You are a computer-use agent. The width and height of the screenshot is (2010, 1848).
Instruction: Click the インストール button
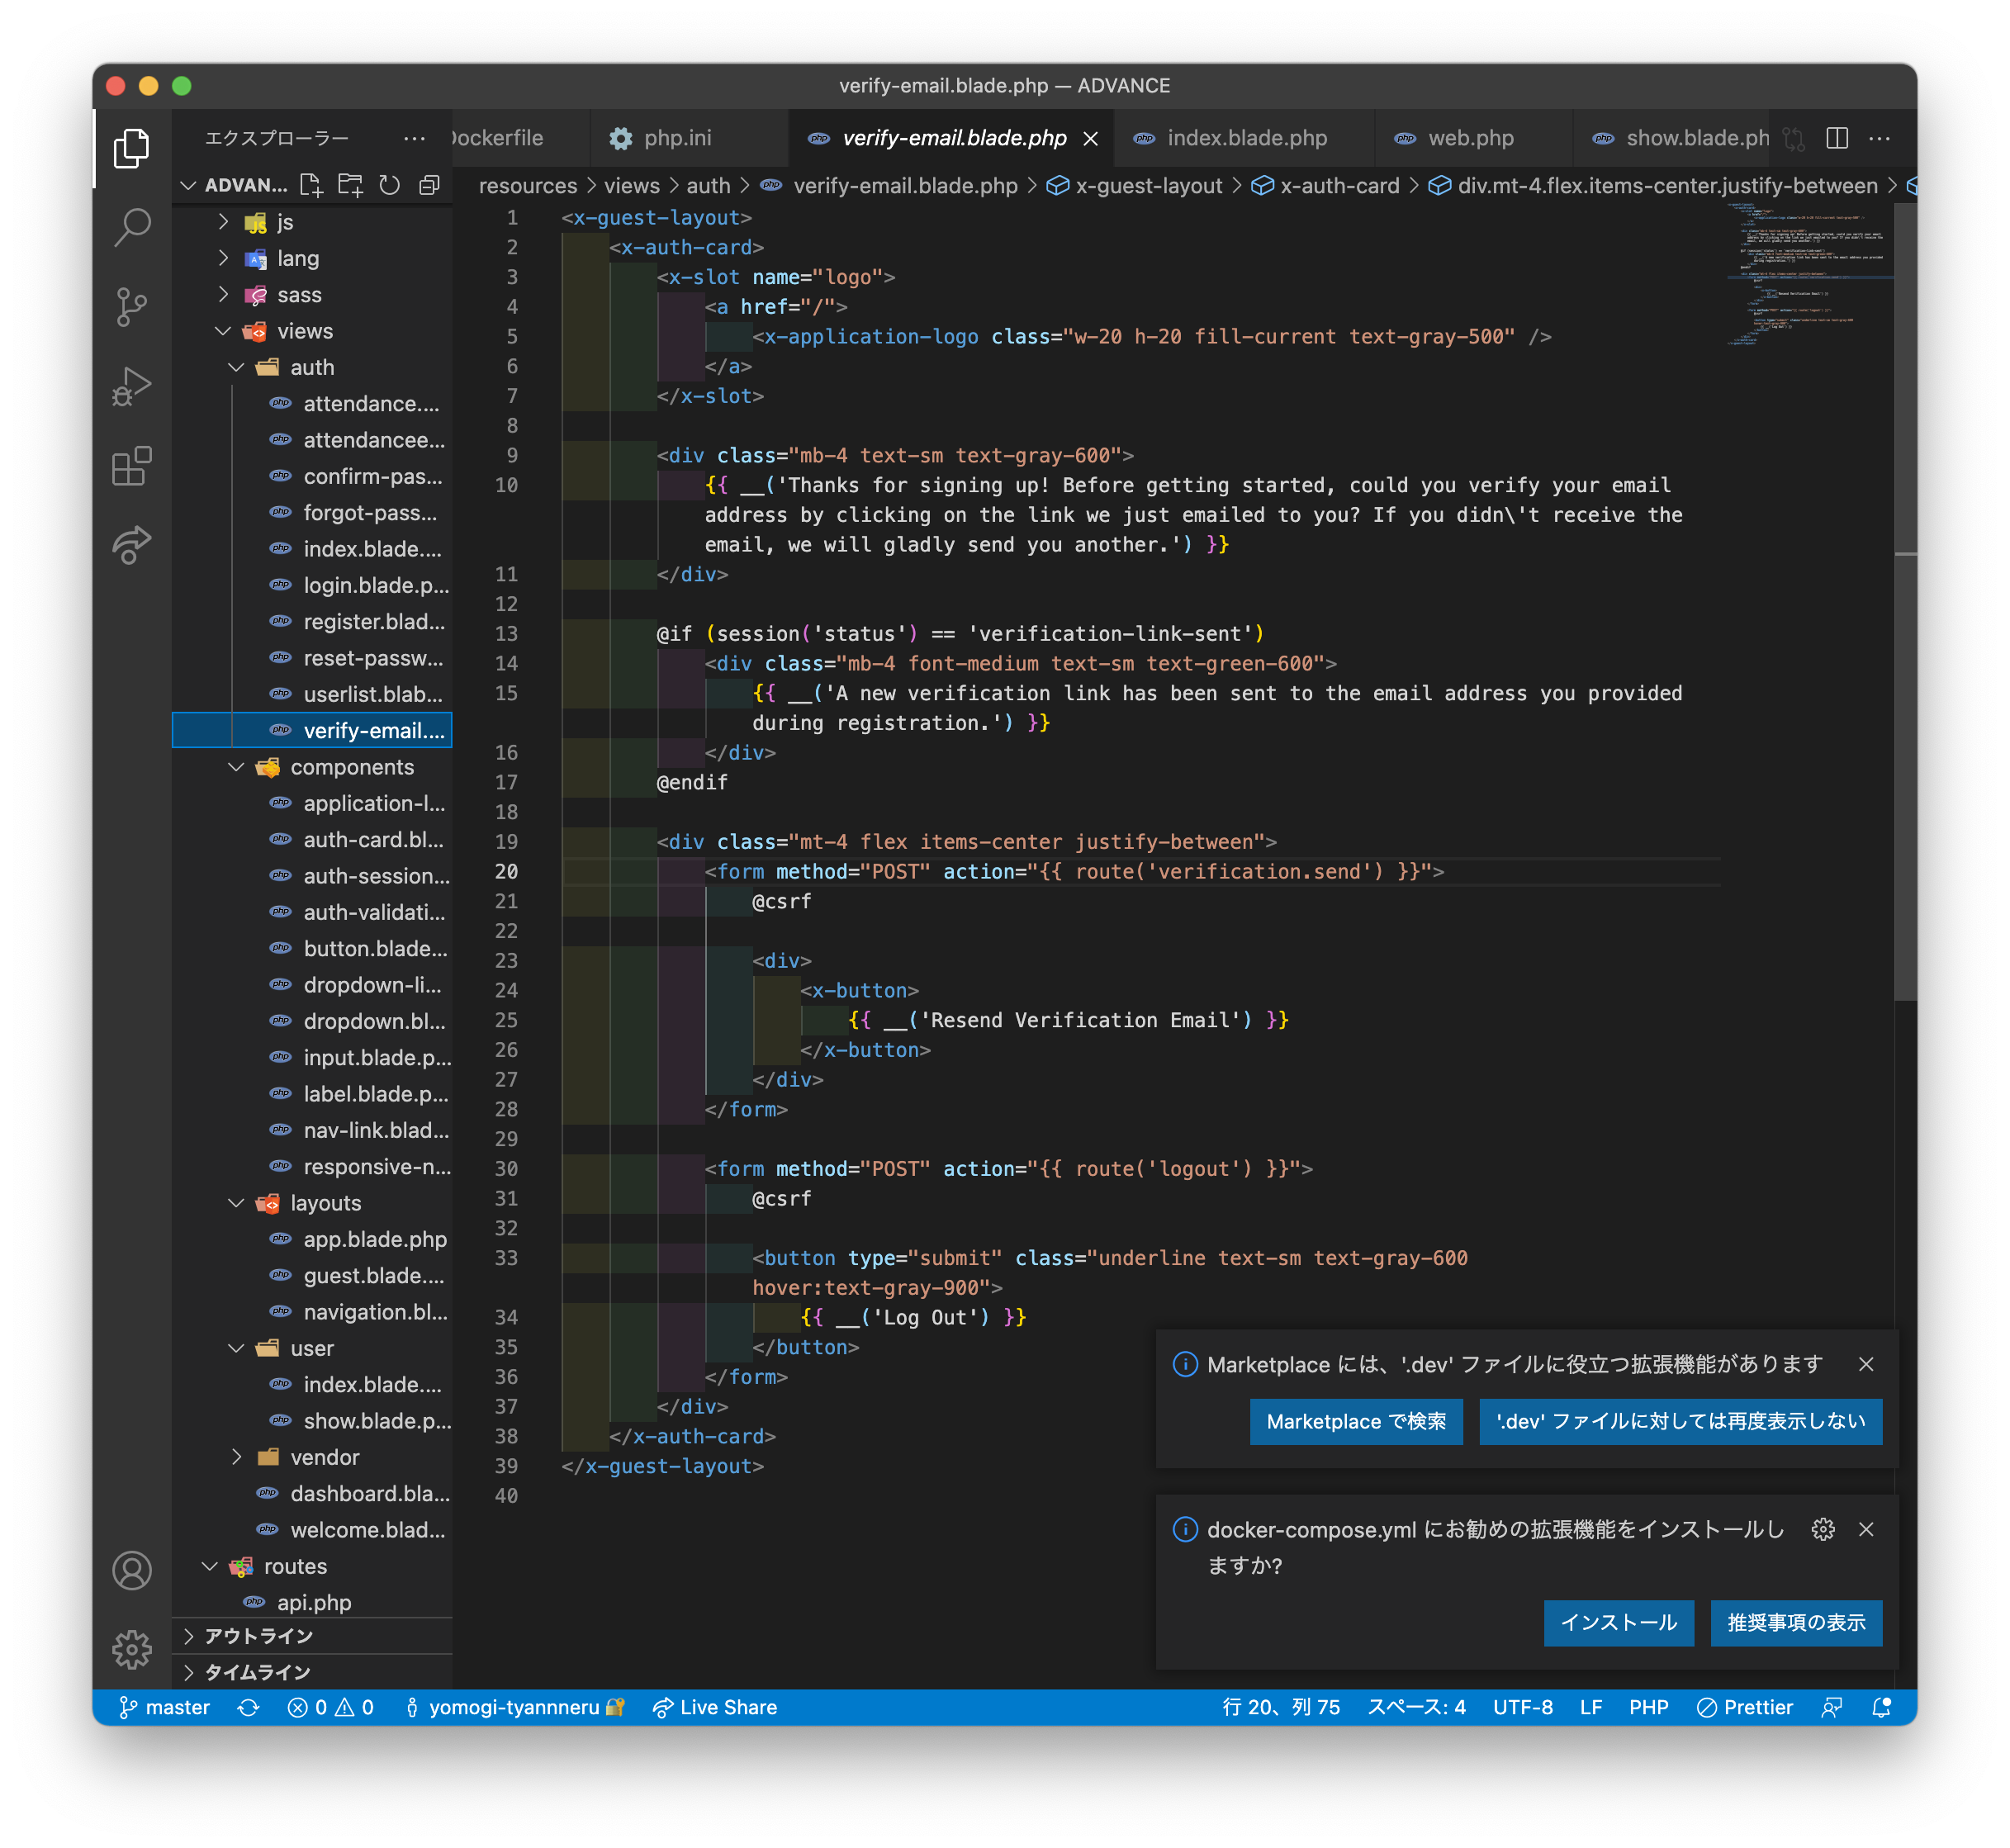[x=1618, y=1622]
